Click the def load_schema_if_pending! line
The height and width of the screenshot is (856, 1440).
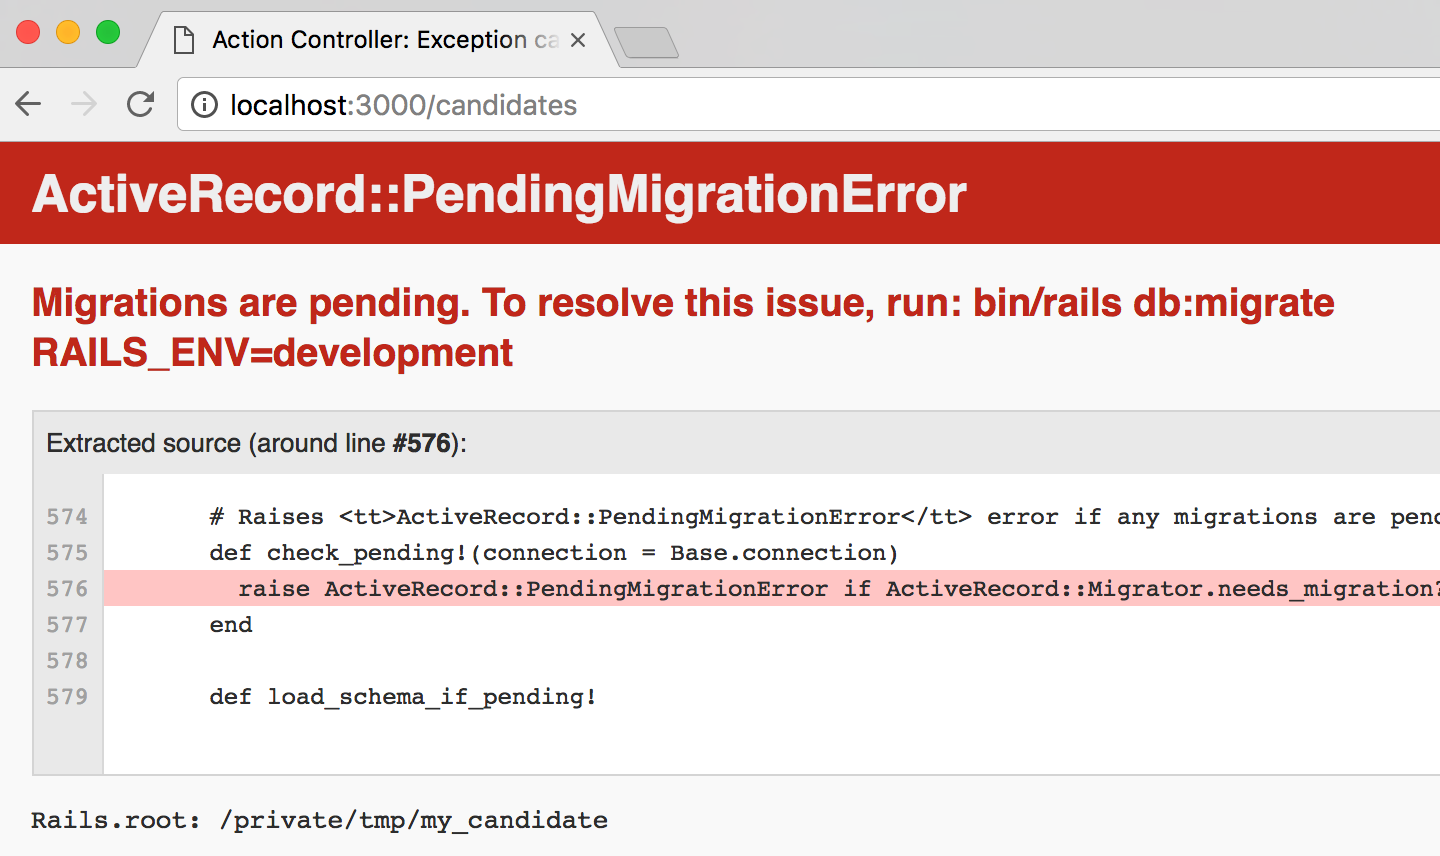tap(402, 697)
